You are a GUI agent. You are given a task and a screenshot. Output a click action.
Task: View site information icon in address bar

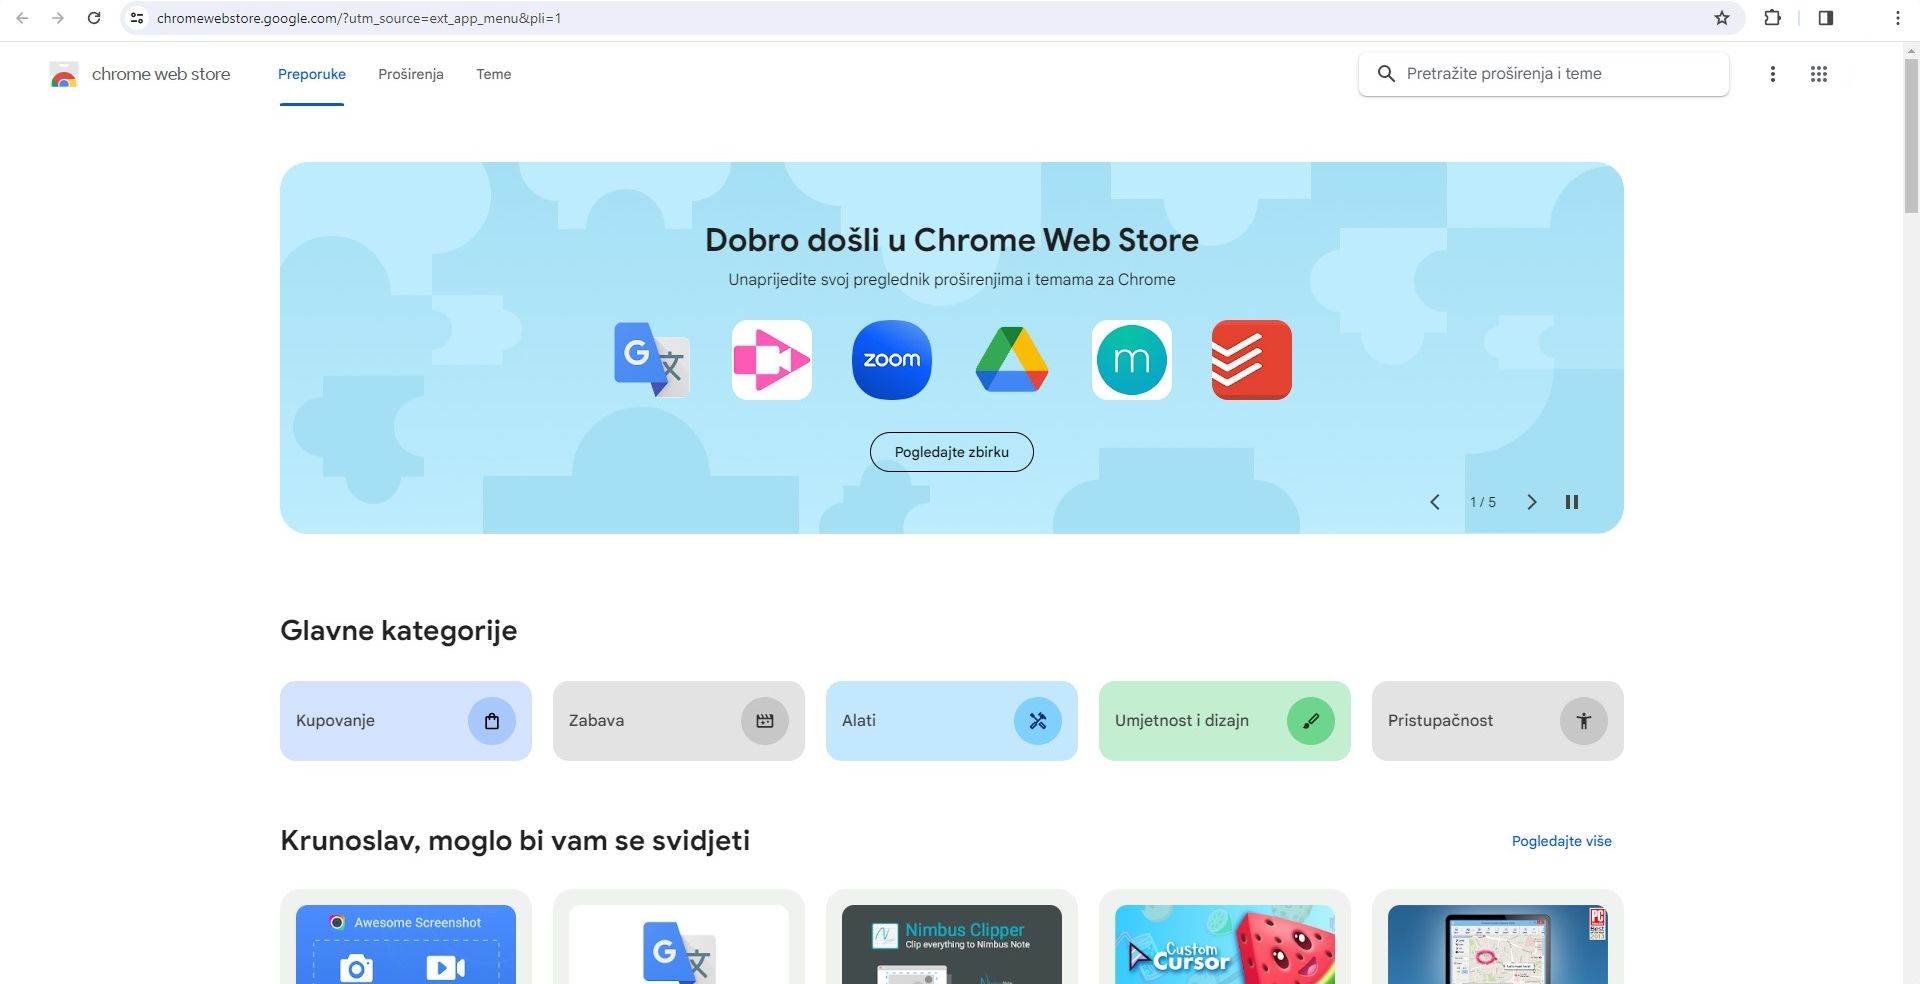[137, 18]
